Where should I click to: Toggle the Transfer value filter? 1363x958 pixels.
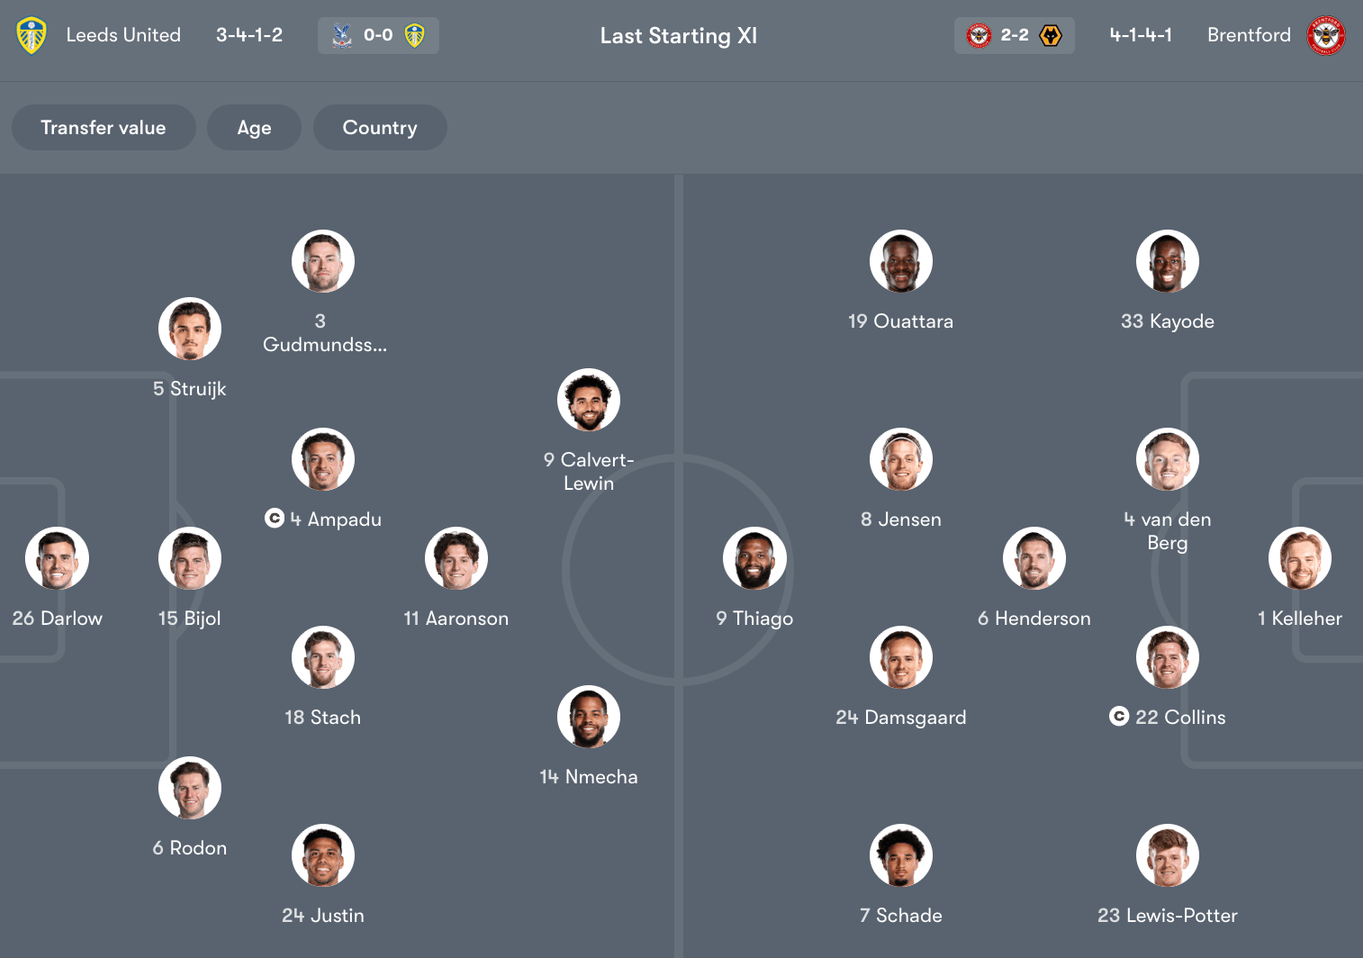pos(103,128)
